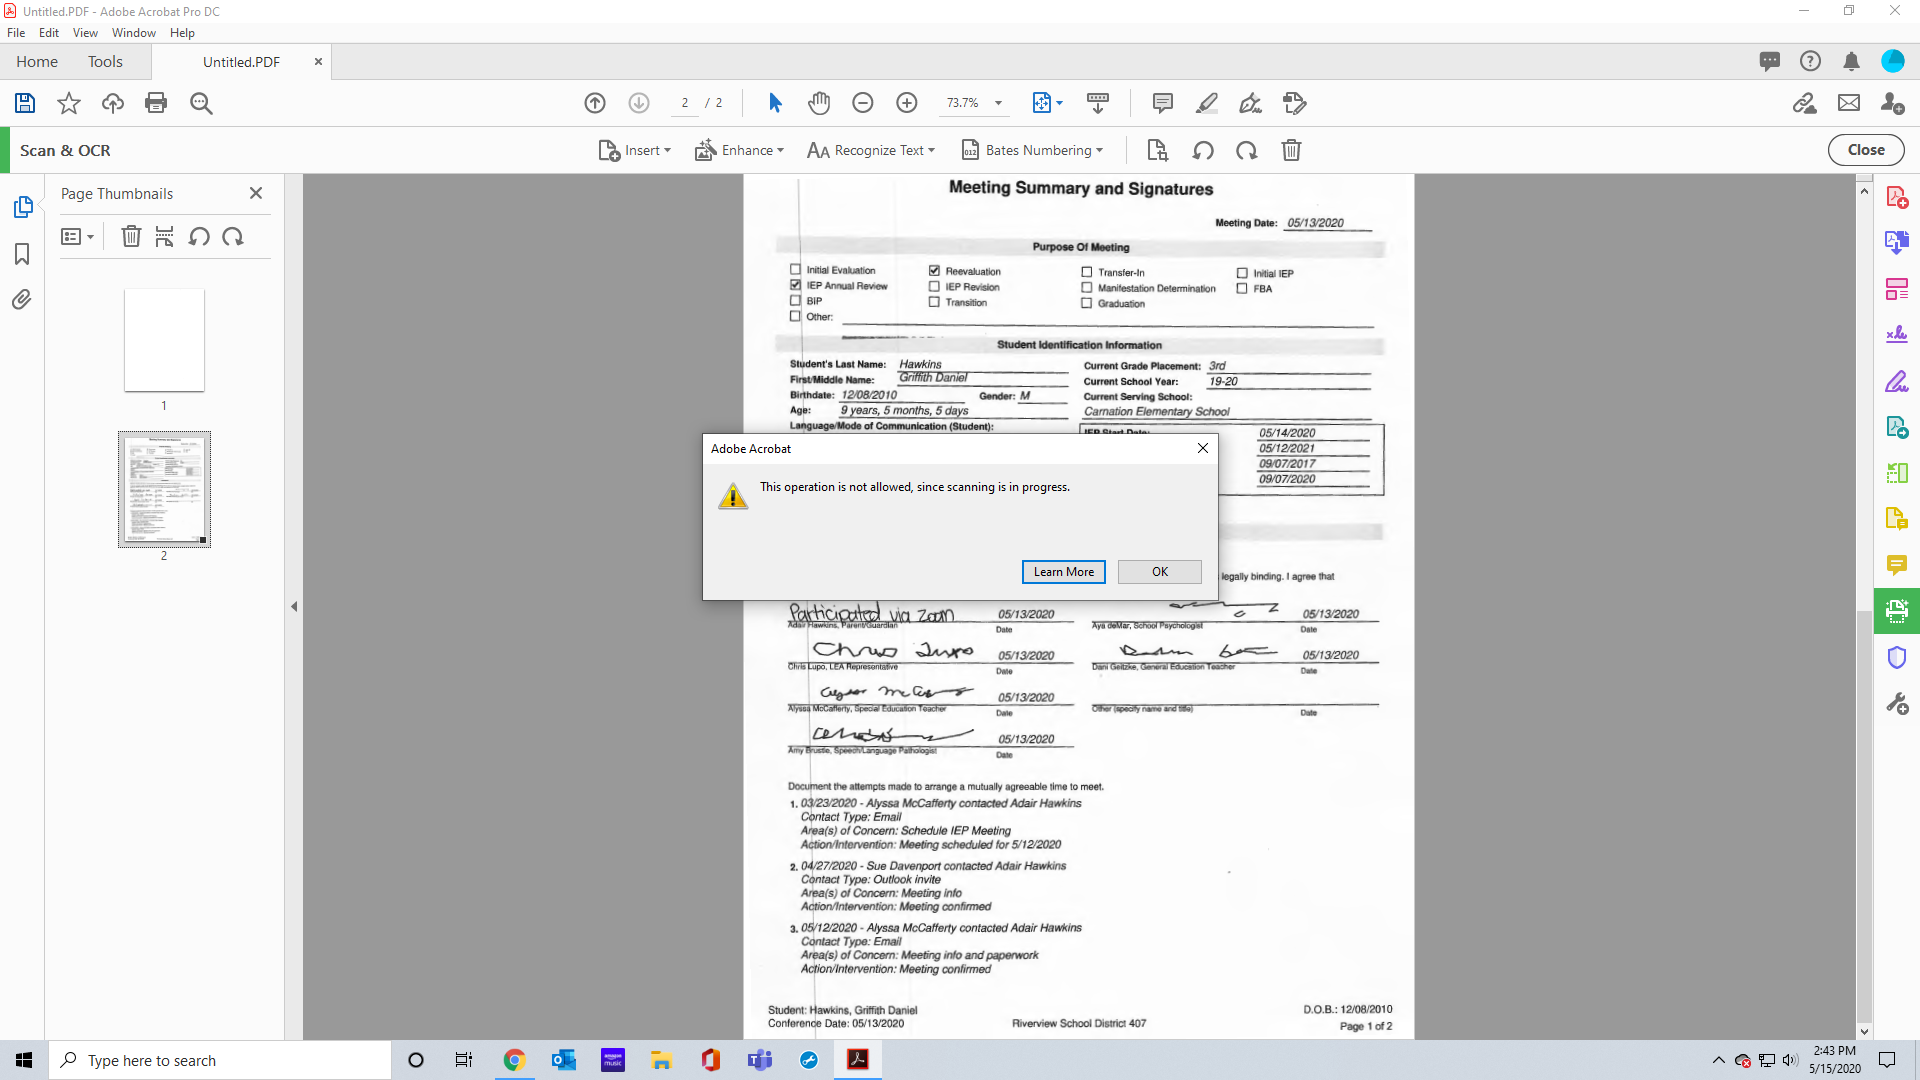Click the Learn More button
Viewport: 1920px width, 1080px height.
[x=1063, y=572]
